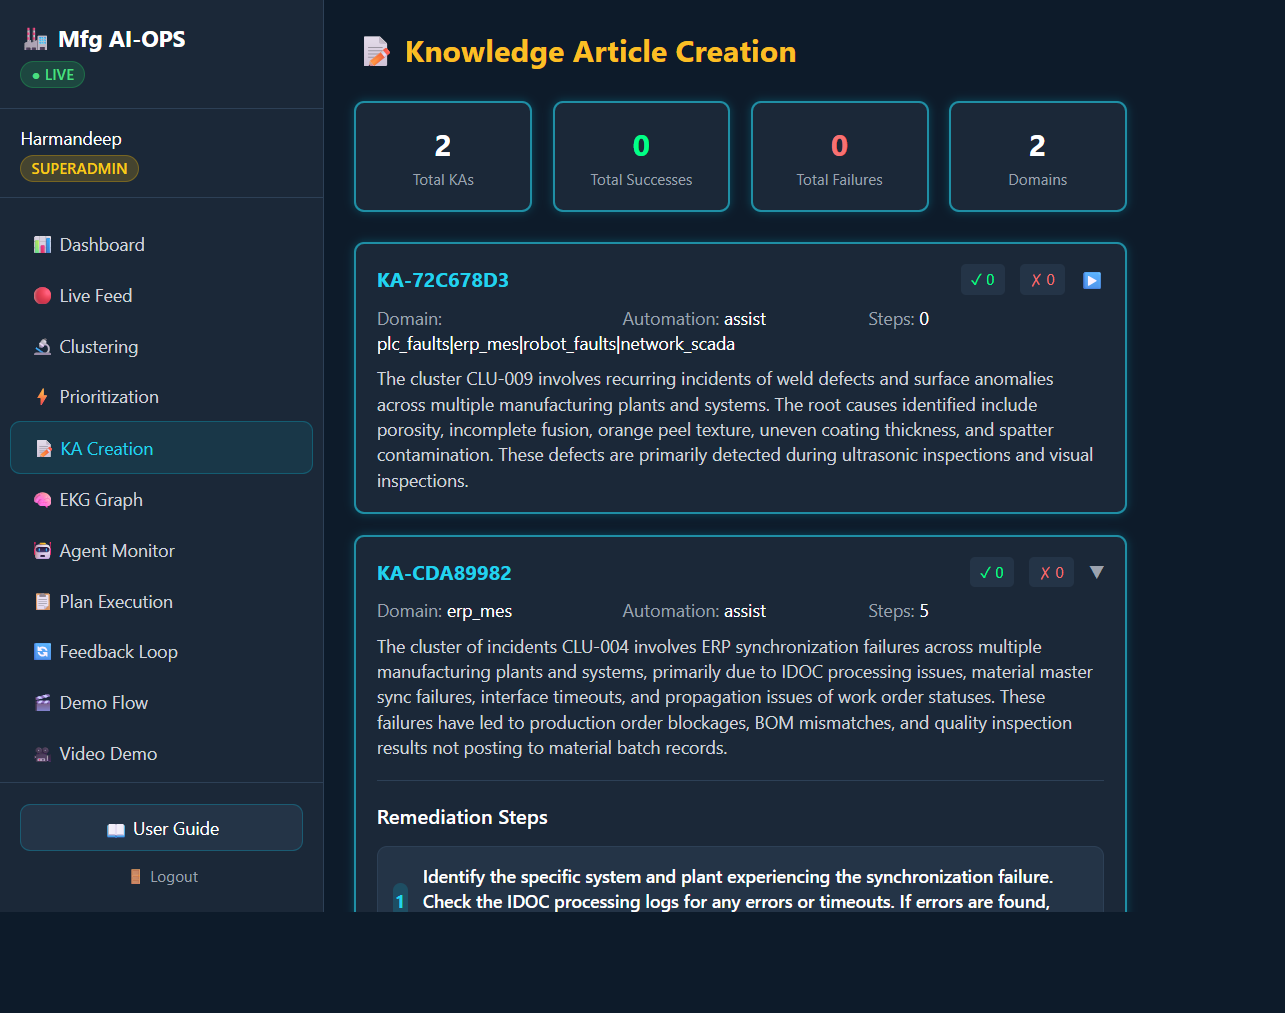Click the Total Failures stat card

coord(840,157)
